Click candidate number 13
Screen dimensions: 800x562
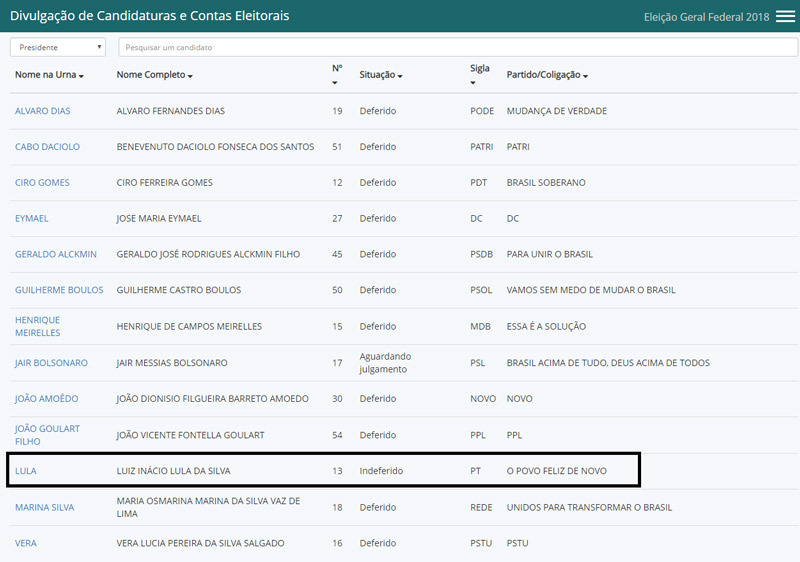[x=337, y=471]
